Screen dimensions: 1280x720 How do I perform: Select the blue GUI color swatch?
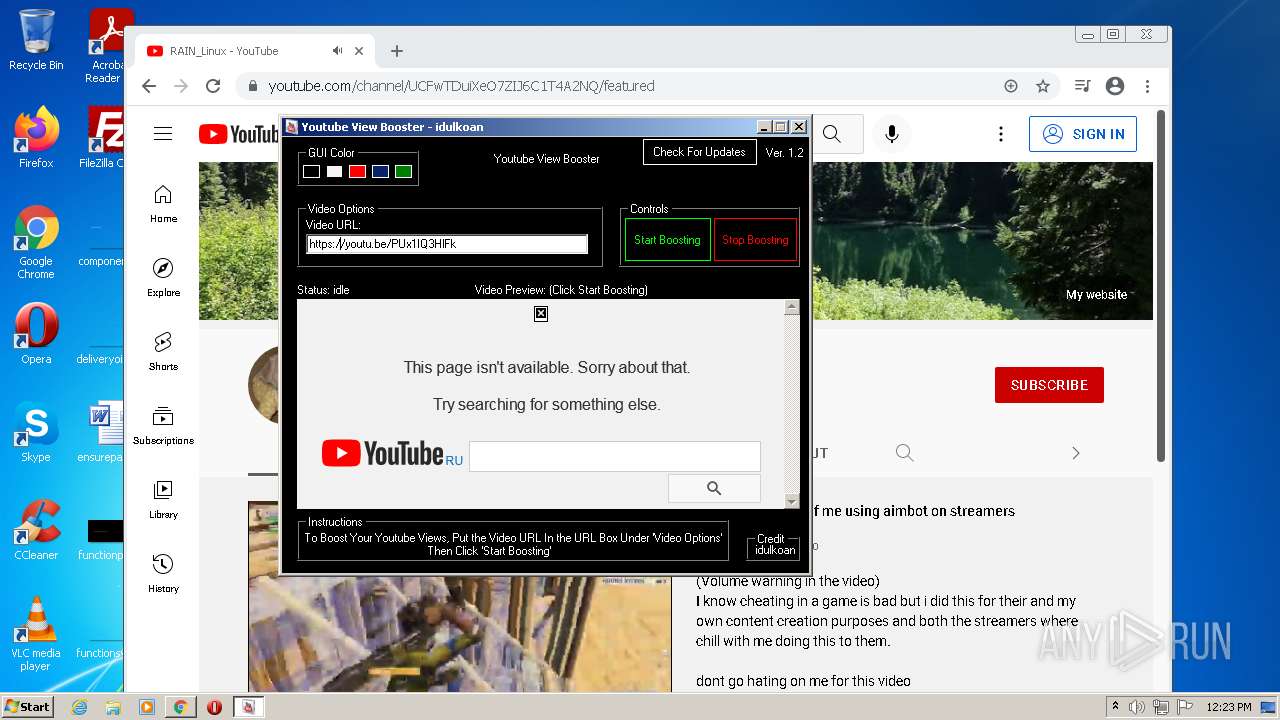click(380, 172)
